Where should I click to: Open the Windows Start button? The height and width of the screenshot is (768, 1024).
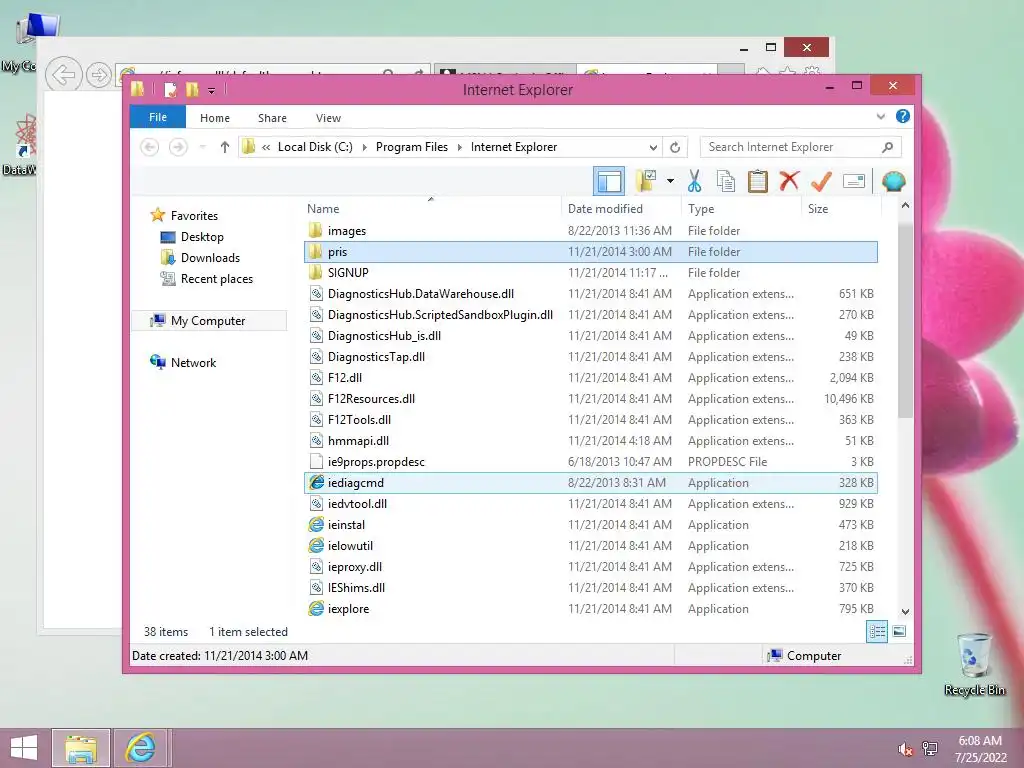point(24,748)
